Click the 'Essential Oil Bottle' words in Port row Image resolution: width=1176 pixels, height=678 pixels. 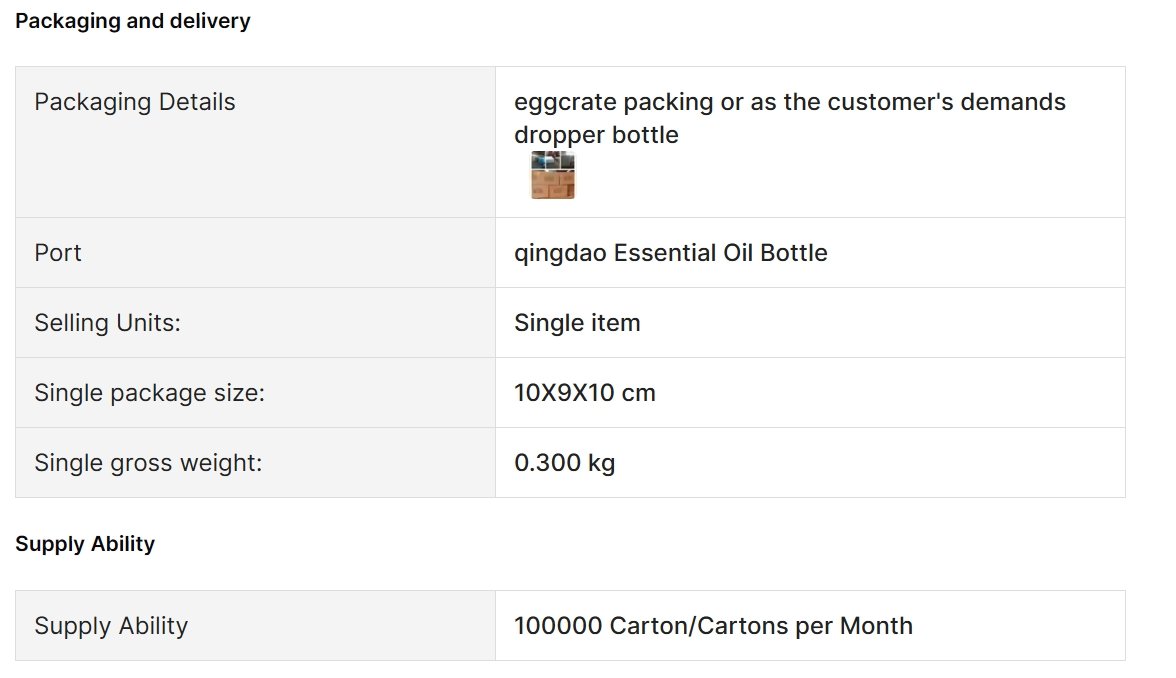pyautogui.click(x=720, y=253)
